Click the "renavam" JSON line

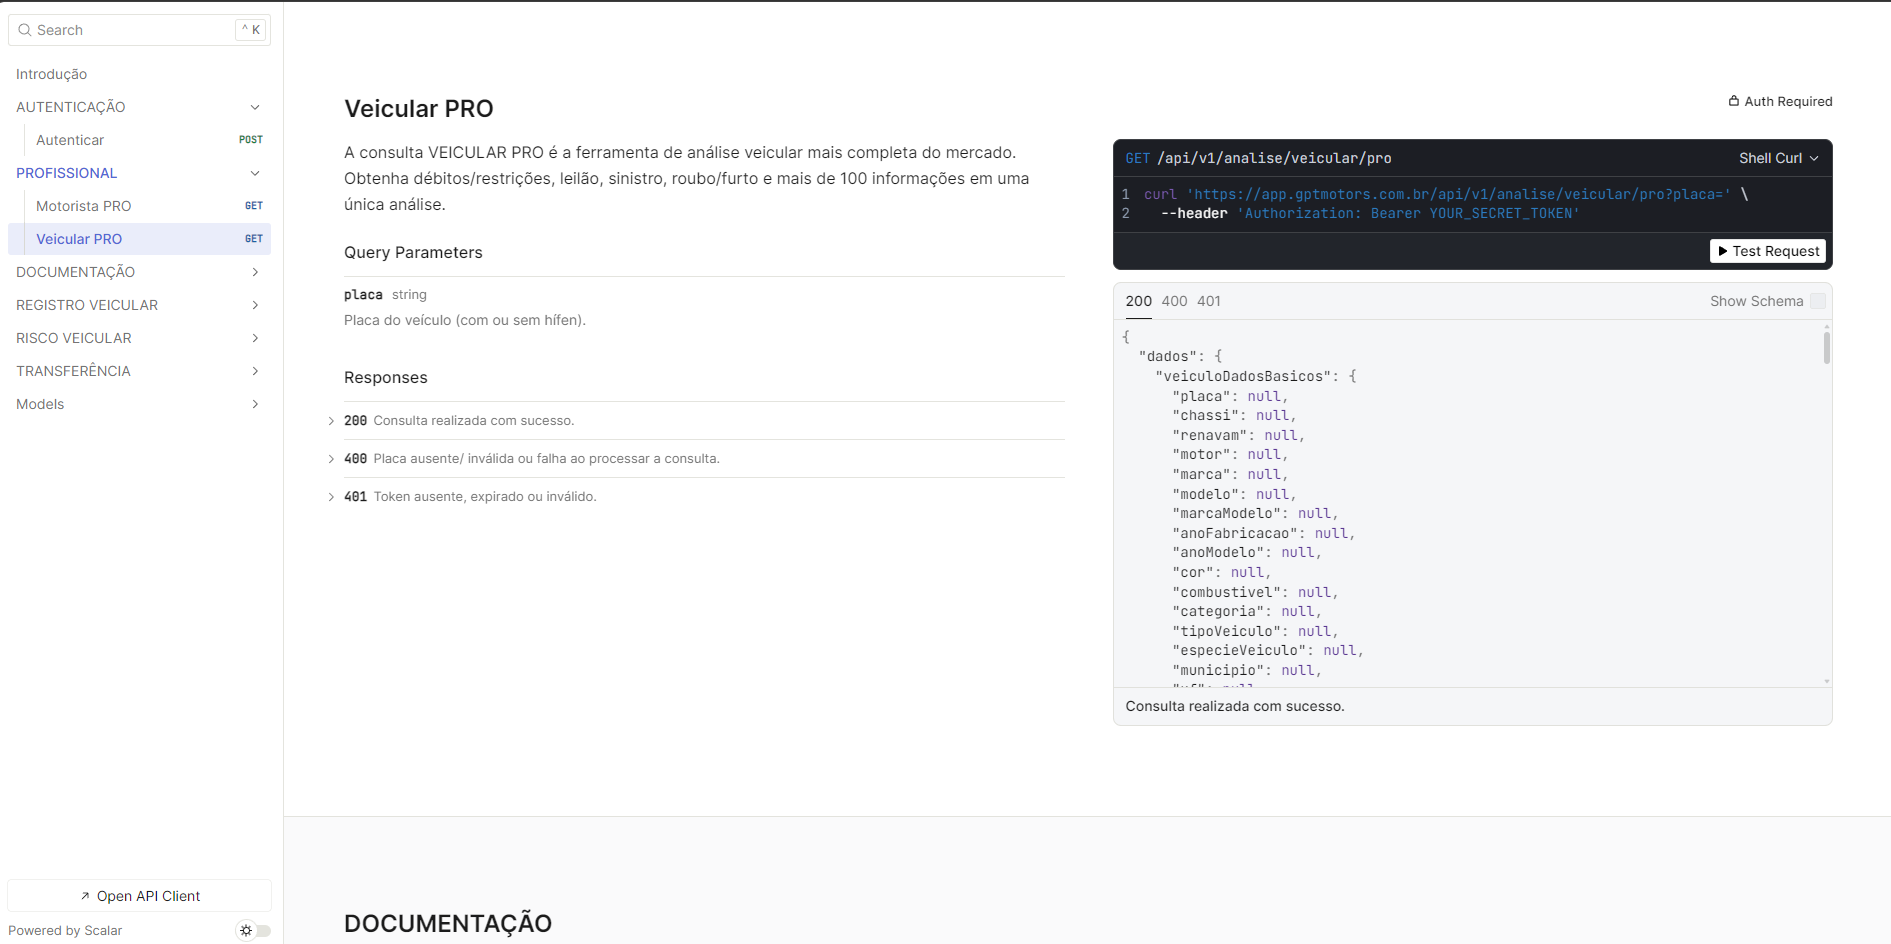coord(1238,436)
